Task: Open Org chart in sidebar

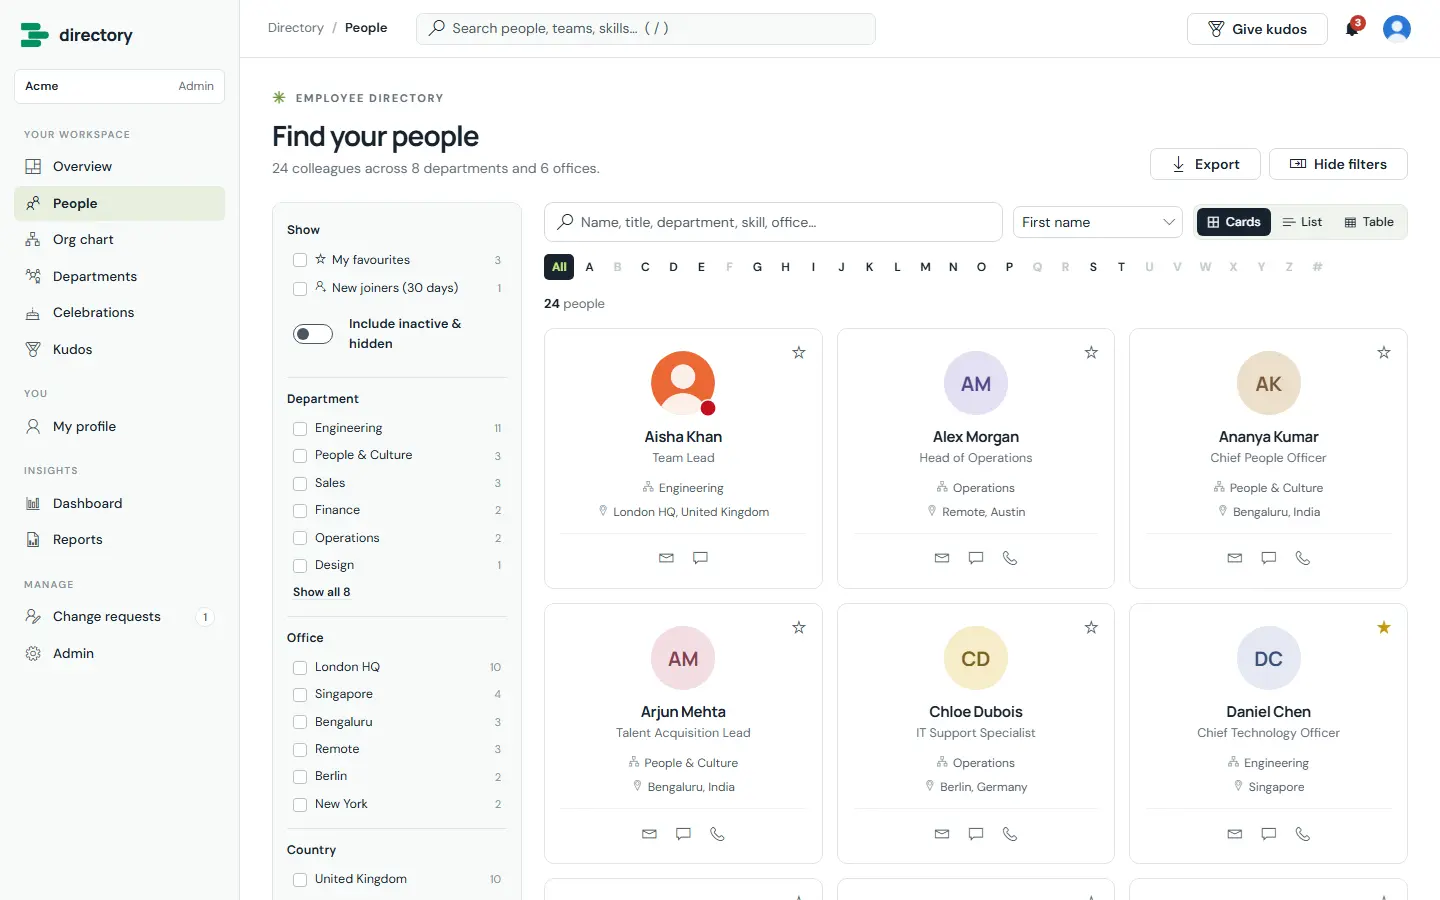Action: click(x=119, y=240)
